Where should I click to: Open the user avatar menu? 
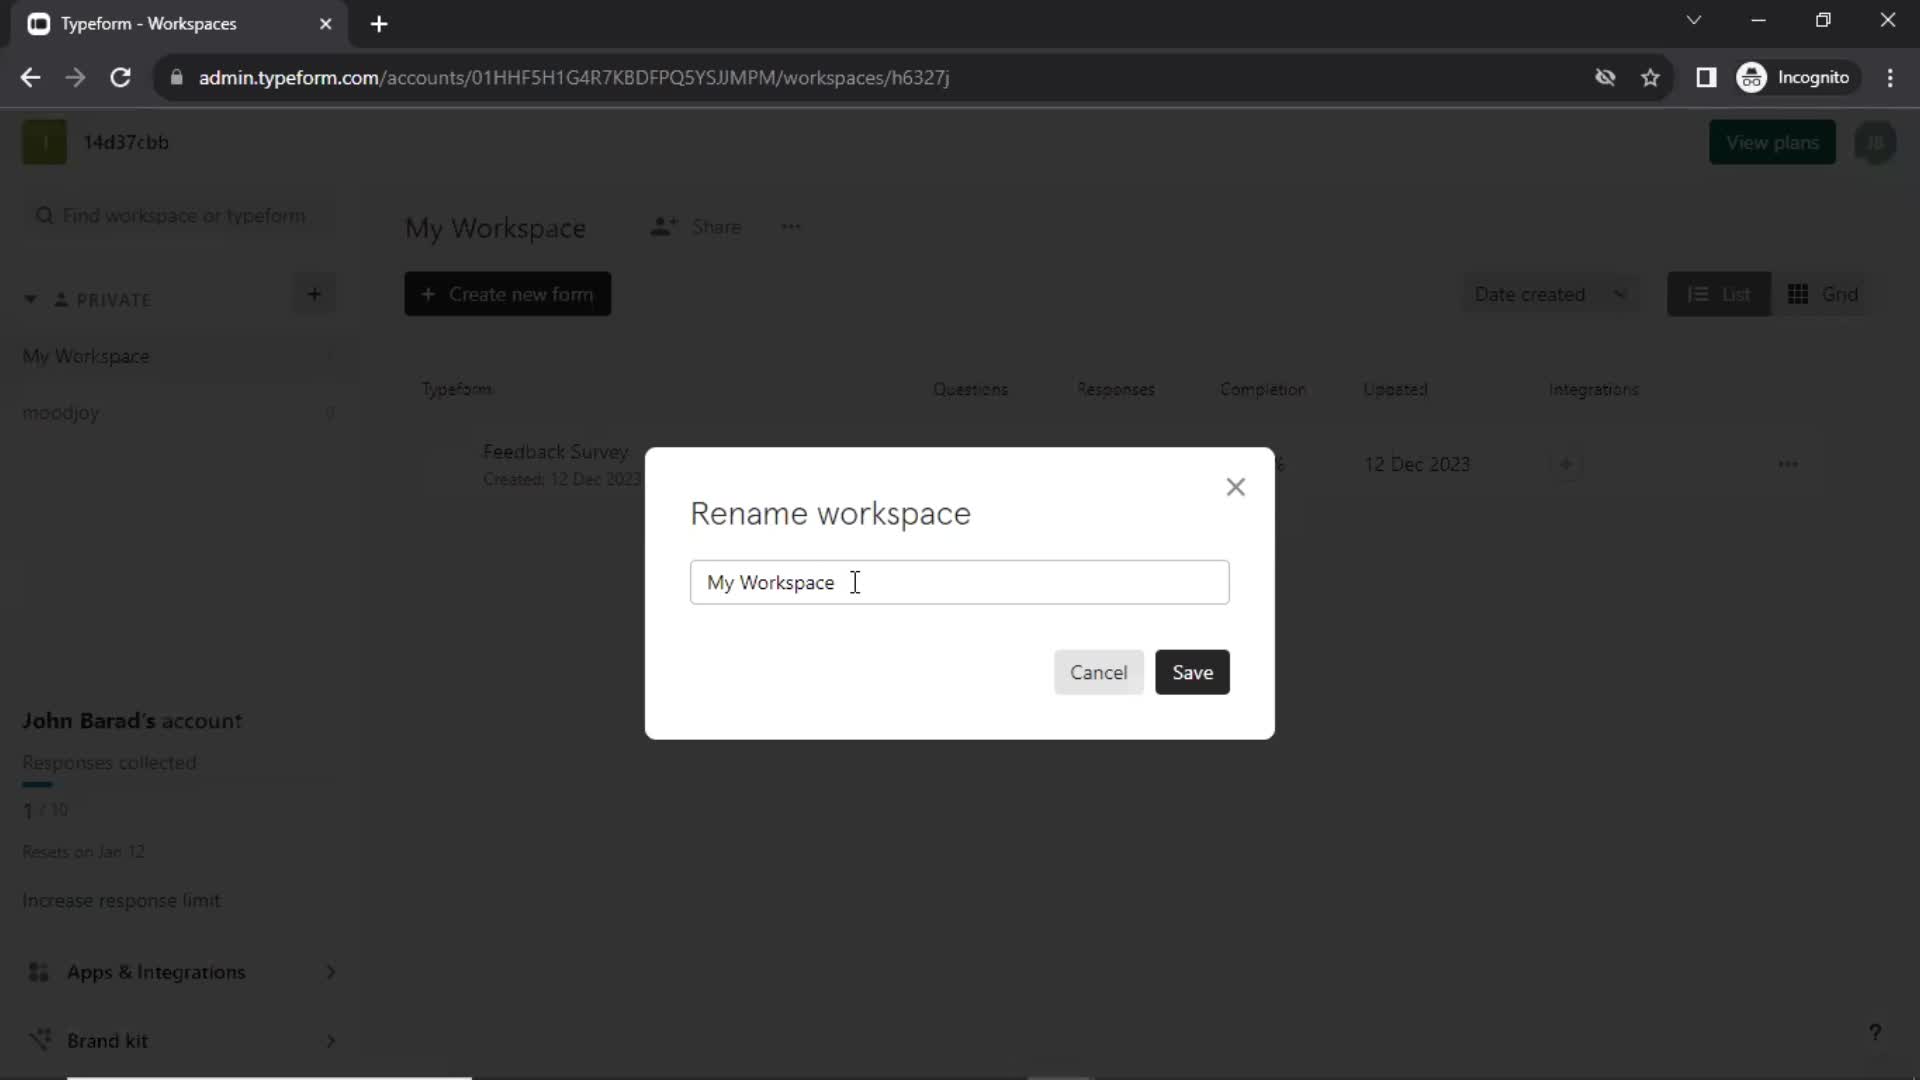click(1875, 142)
